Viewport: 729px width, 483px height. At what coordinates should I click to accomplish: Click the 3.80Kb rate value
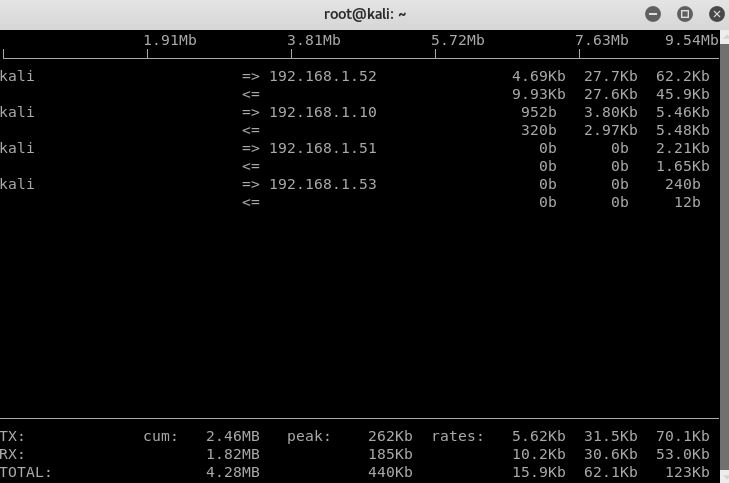point(610,112)
